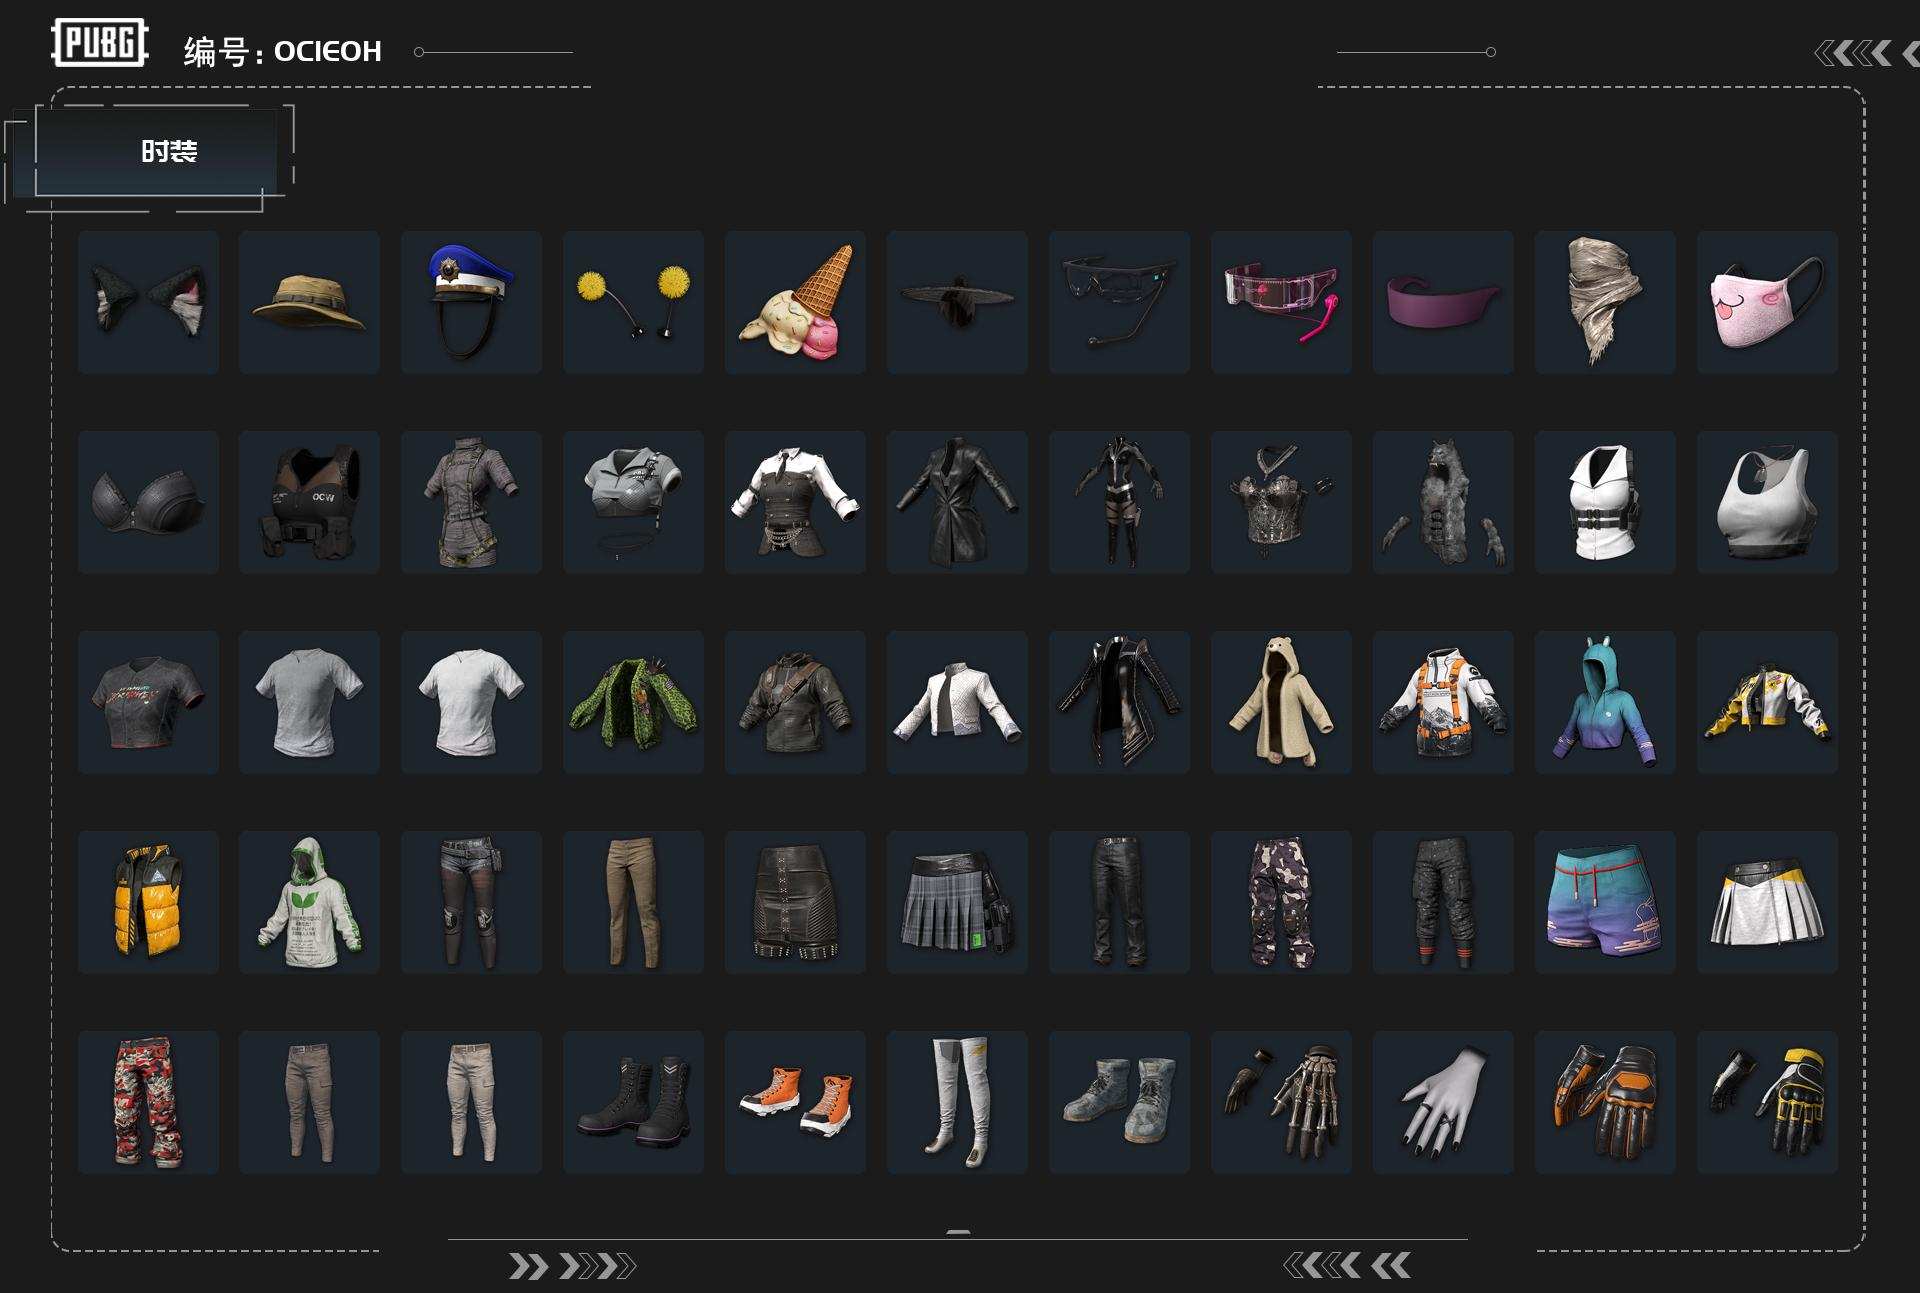1920x1293 pixels.
Task: Pick the yellow and black gloves
Action: 1767,1102
